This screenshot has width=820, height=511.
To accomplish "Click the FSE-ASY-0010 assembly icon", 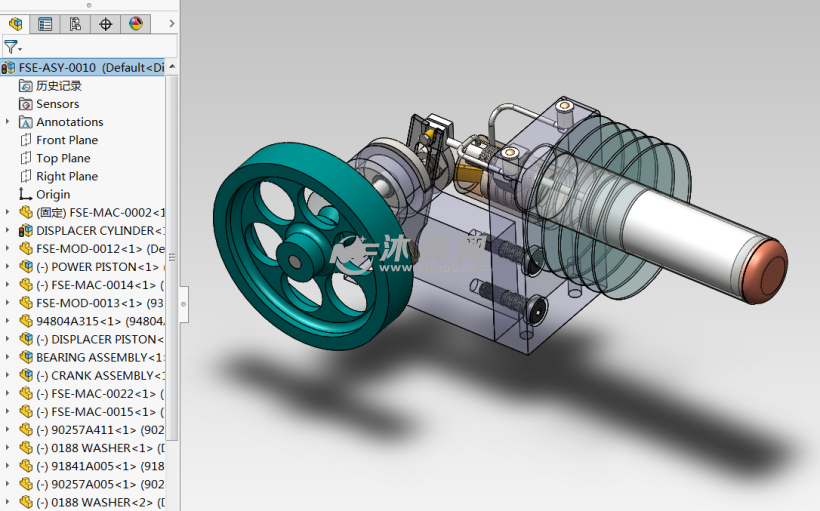I will [8, 67].
